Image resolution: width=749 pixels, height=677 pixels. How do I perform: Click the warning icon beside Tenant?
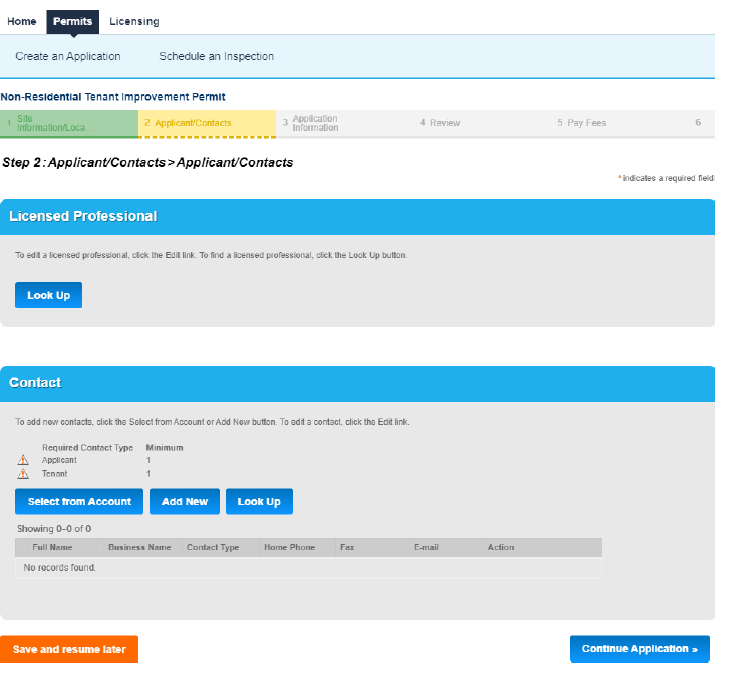[x=23, y=474]
